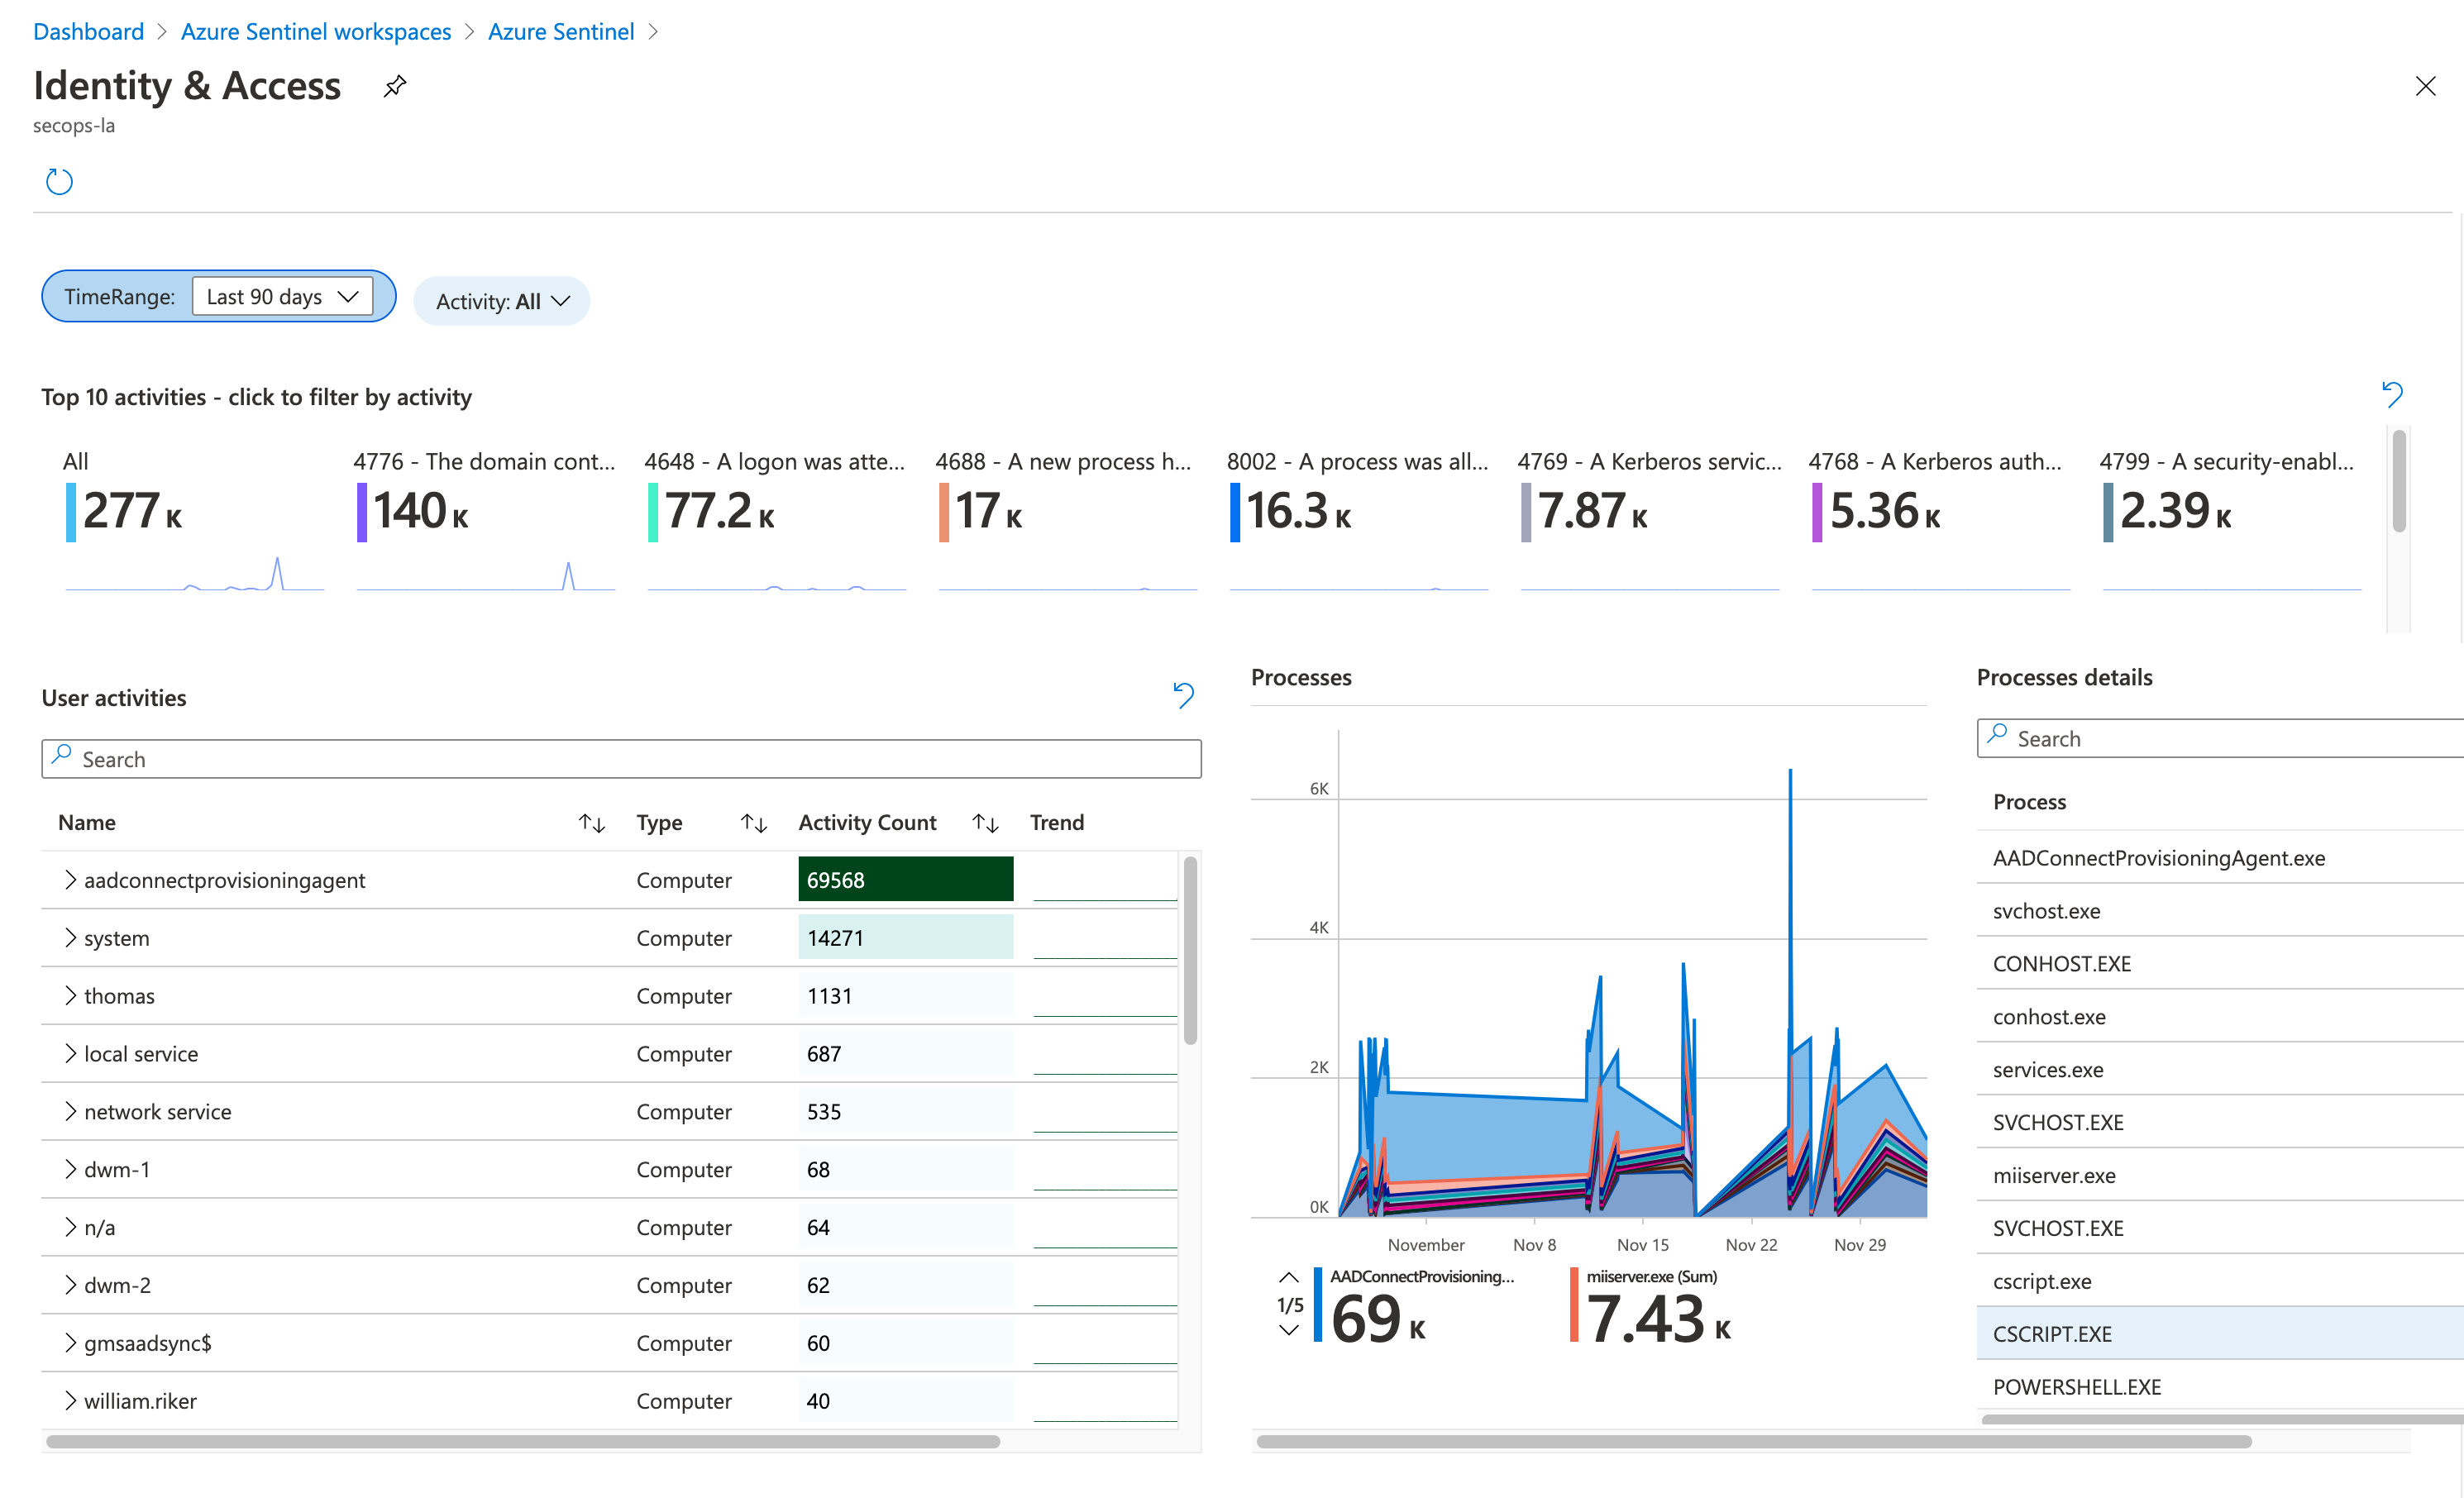Refresh the workbook data

[58, 181]
